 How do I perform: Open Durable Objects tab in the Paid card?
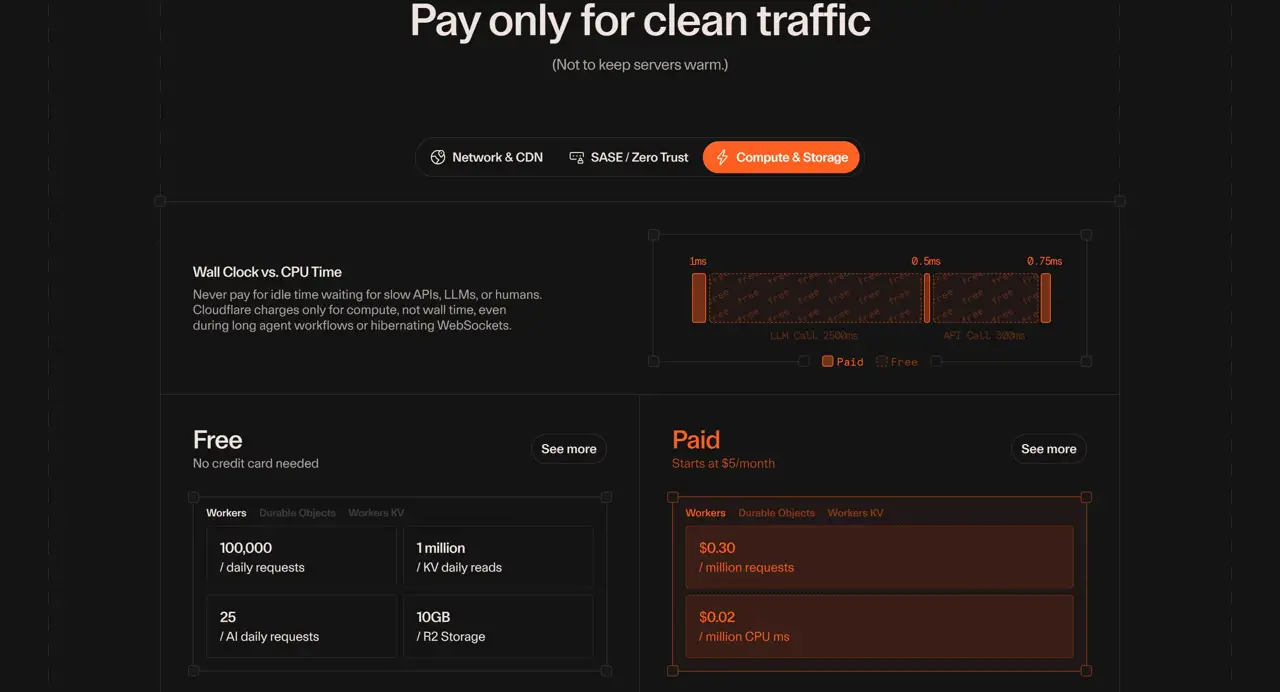(x=776, y=513)
